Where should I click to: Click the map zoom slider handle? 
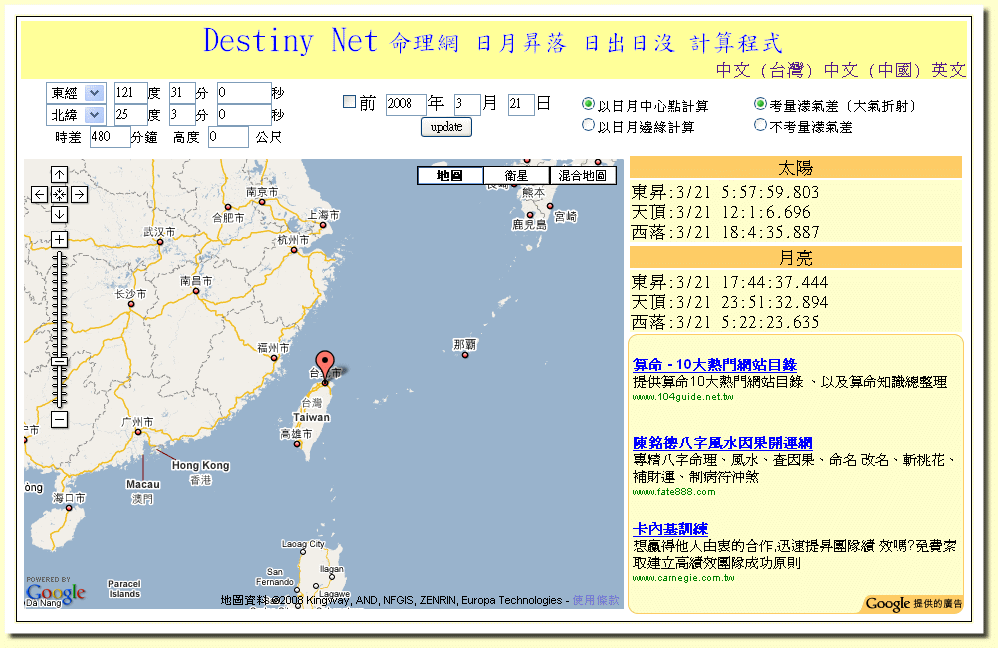point(59,361)
